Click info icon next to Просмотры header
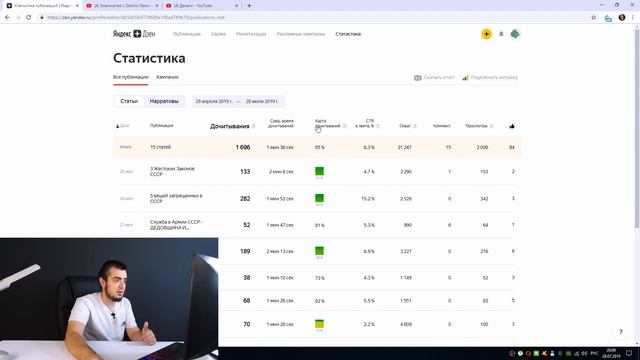This screenshot has height=360, width=640. pos(492,126)
